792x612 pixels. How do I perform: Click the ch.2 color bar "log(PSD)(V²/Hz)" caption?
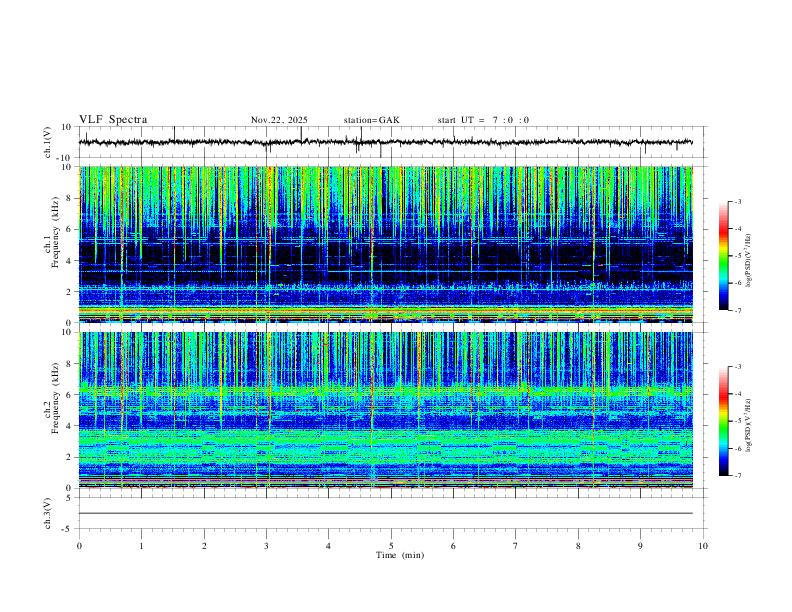click(x=749, y=426)
